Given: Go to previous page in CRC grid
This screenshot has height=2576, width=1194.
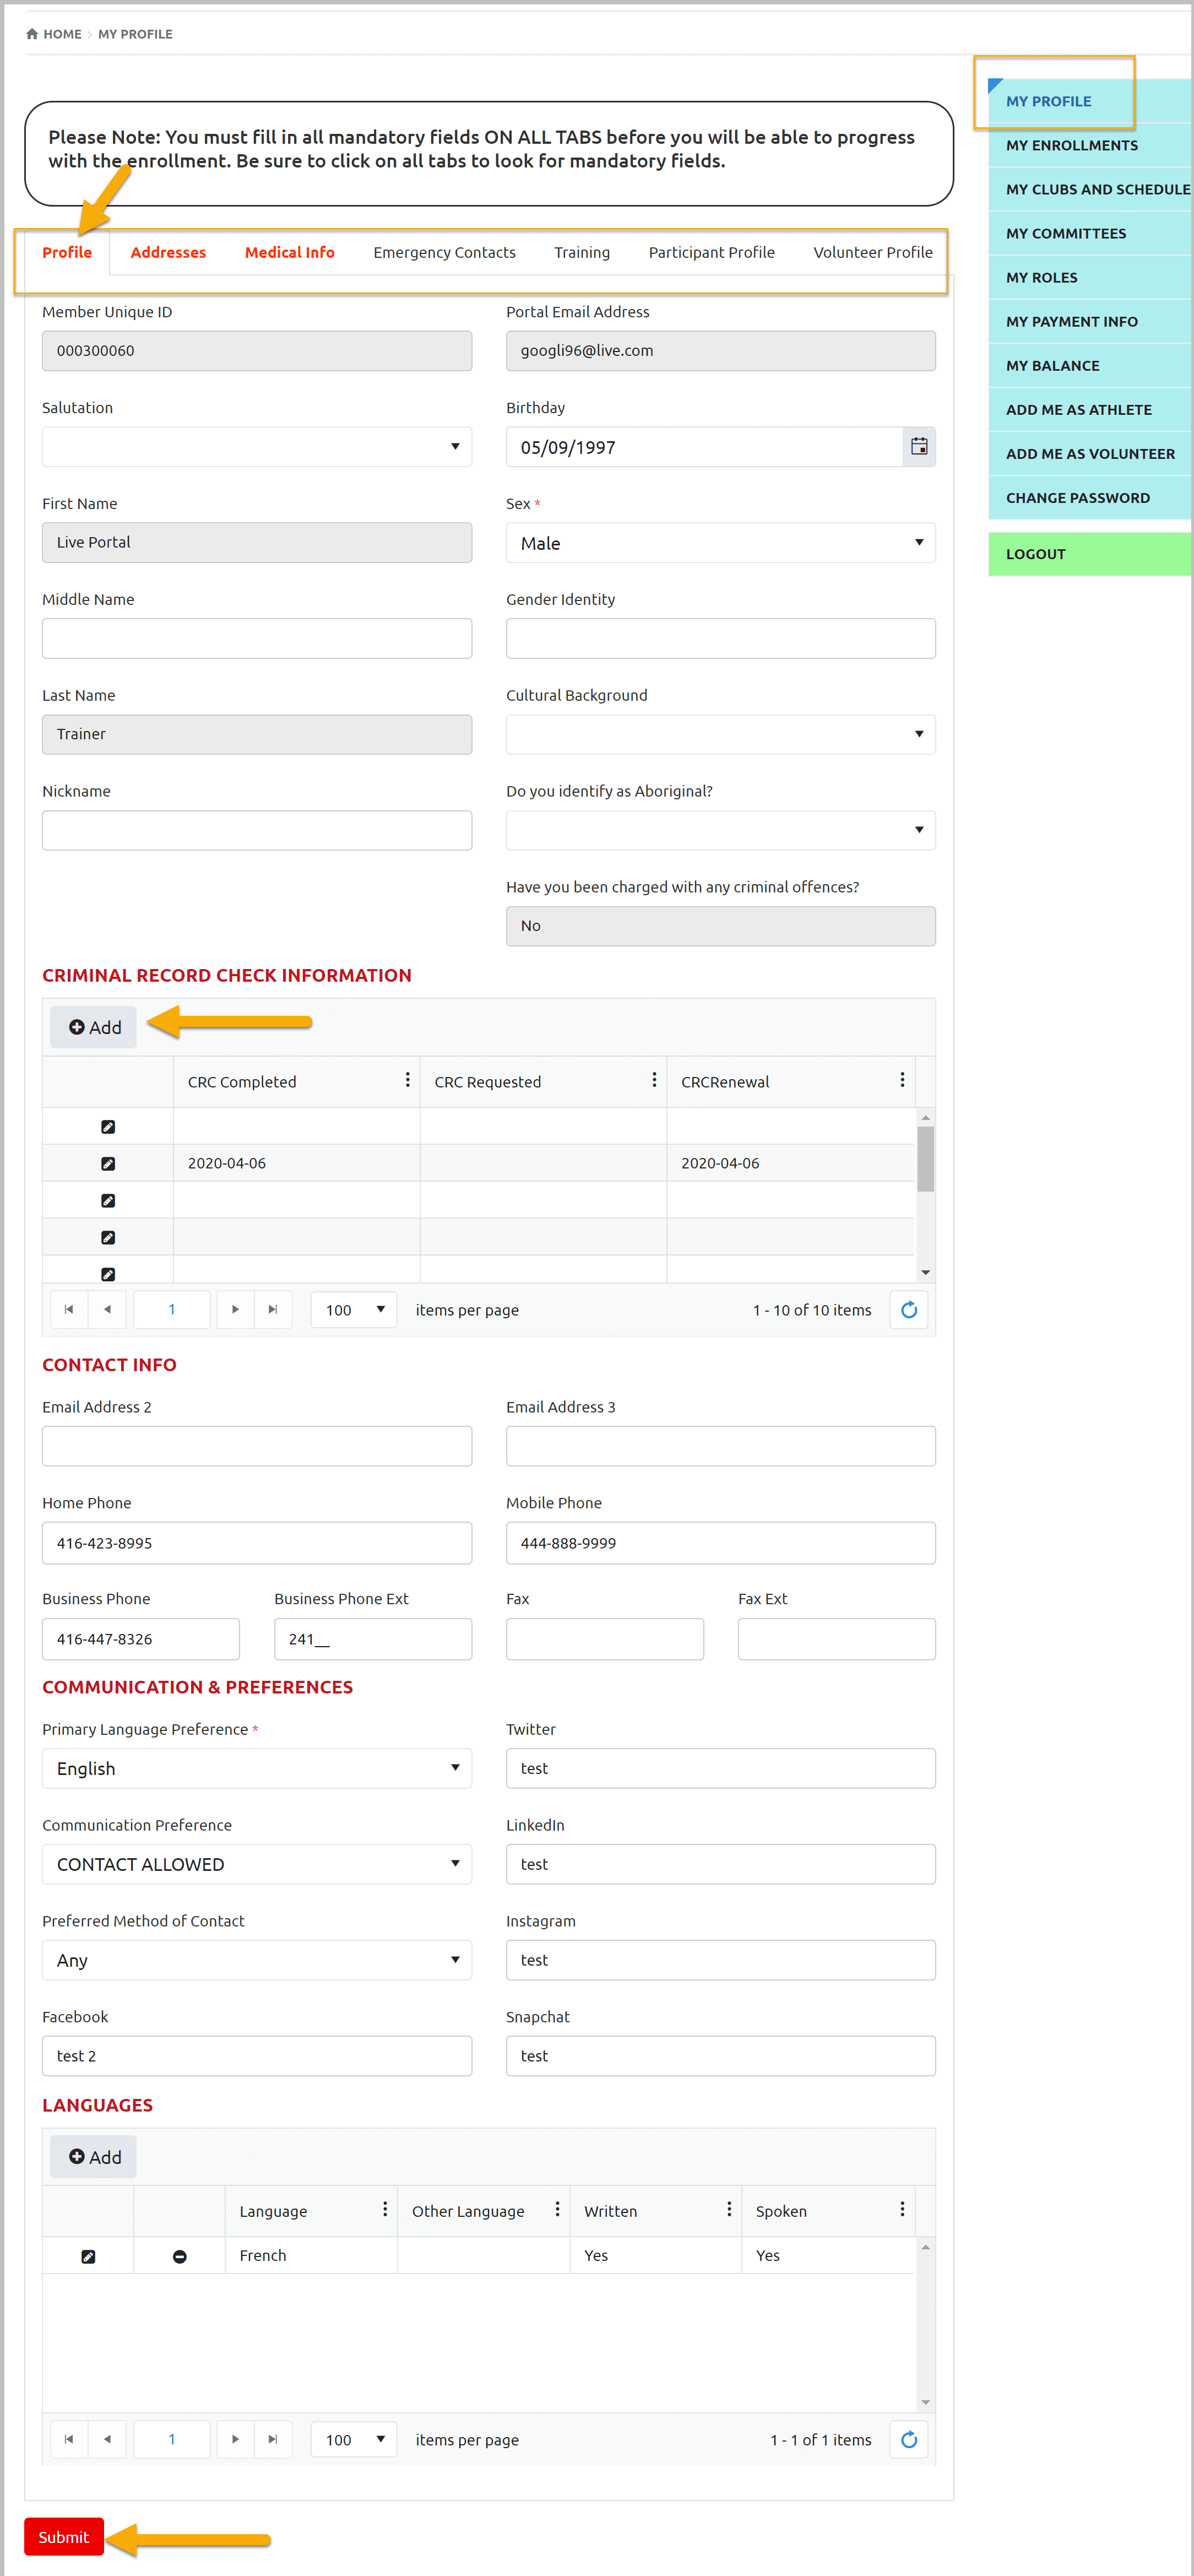Looking at the screenshot, I should (107, 1309).
